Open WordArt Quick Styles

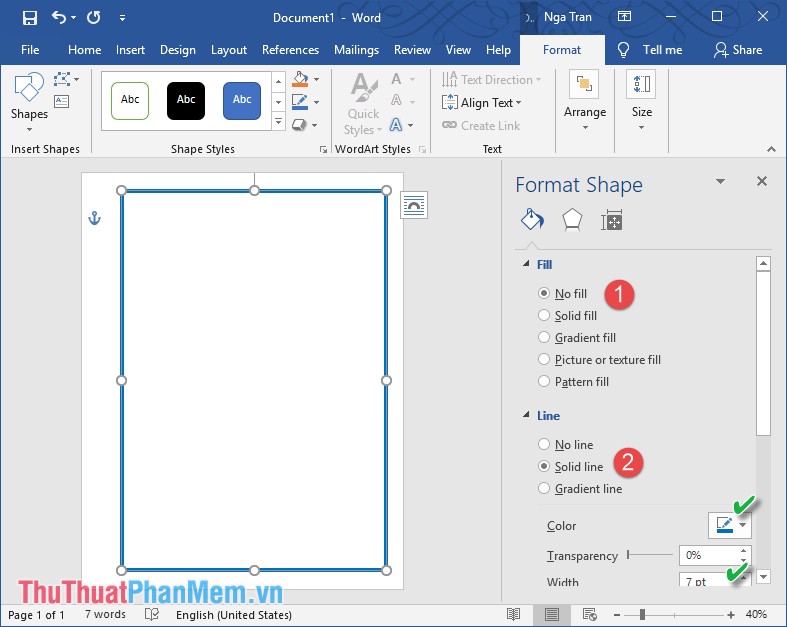(x=364, y=103)
